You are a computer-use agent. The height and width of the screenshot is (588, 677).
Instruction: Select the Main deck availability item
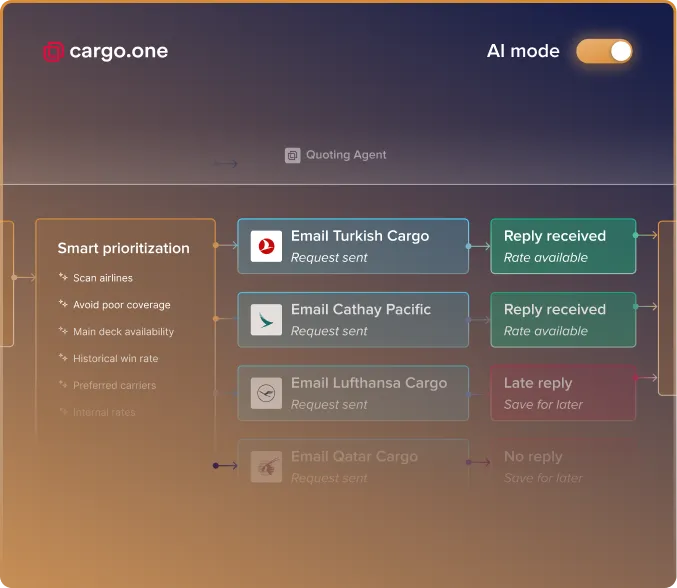coord(123,332)
